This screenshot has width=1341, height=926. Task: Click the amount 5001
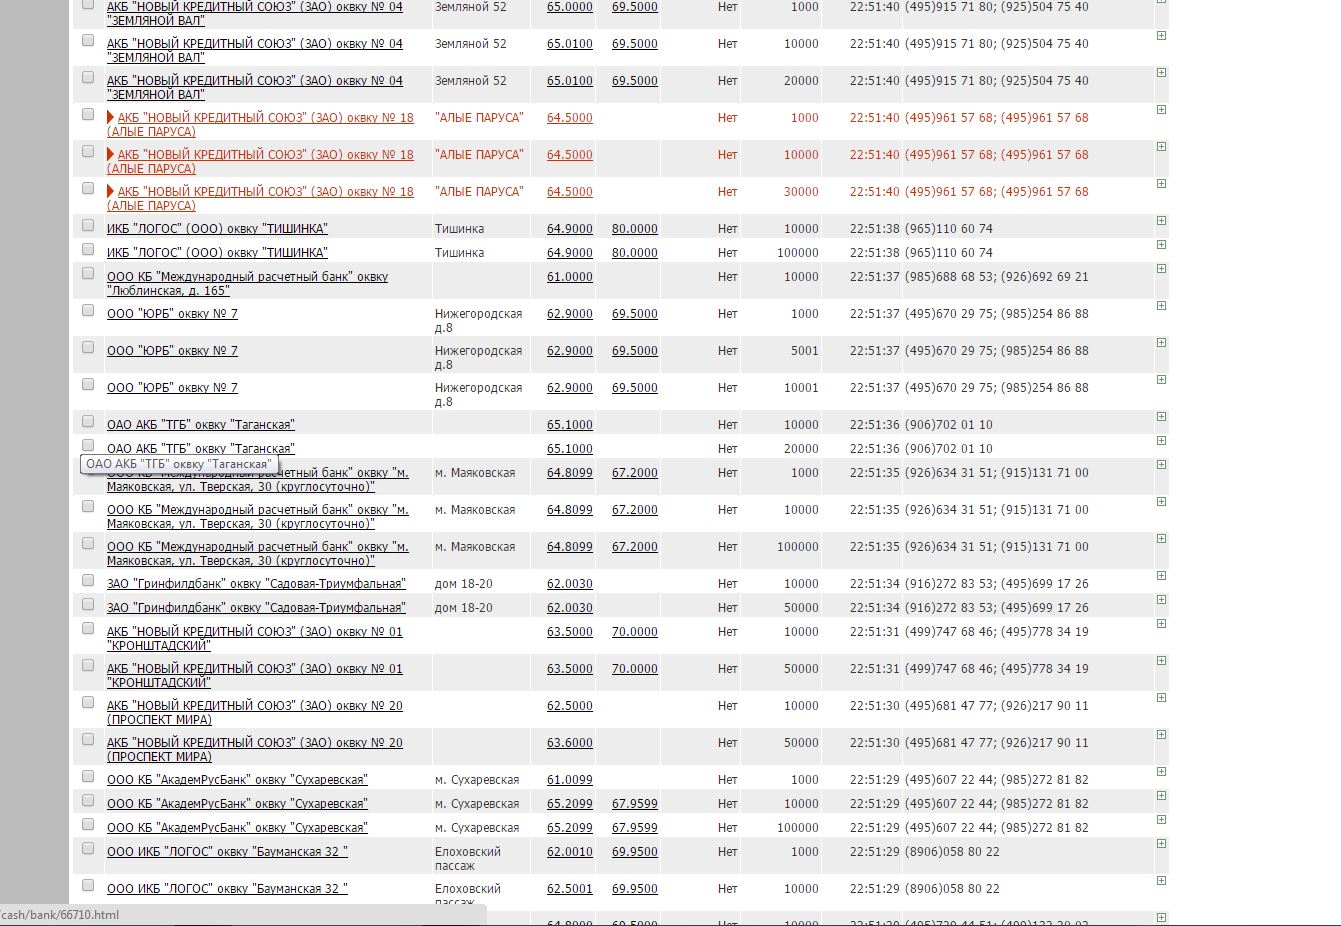[805, 351]
